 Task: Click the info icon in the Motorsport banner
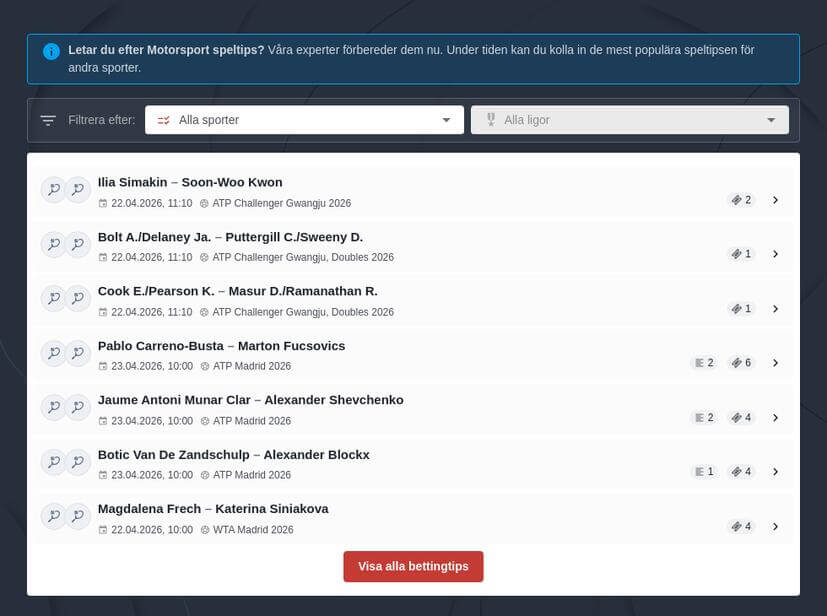[x=51, y=51]
